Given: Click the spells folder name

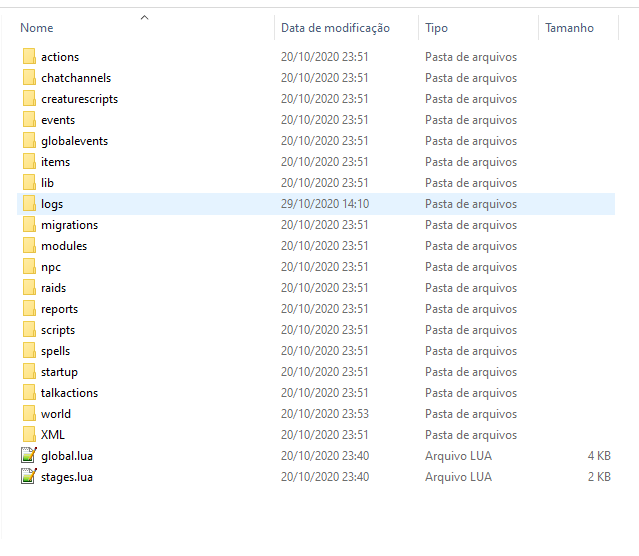Looking at the screenshot, I should click(x=55, y=351).
